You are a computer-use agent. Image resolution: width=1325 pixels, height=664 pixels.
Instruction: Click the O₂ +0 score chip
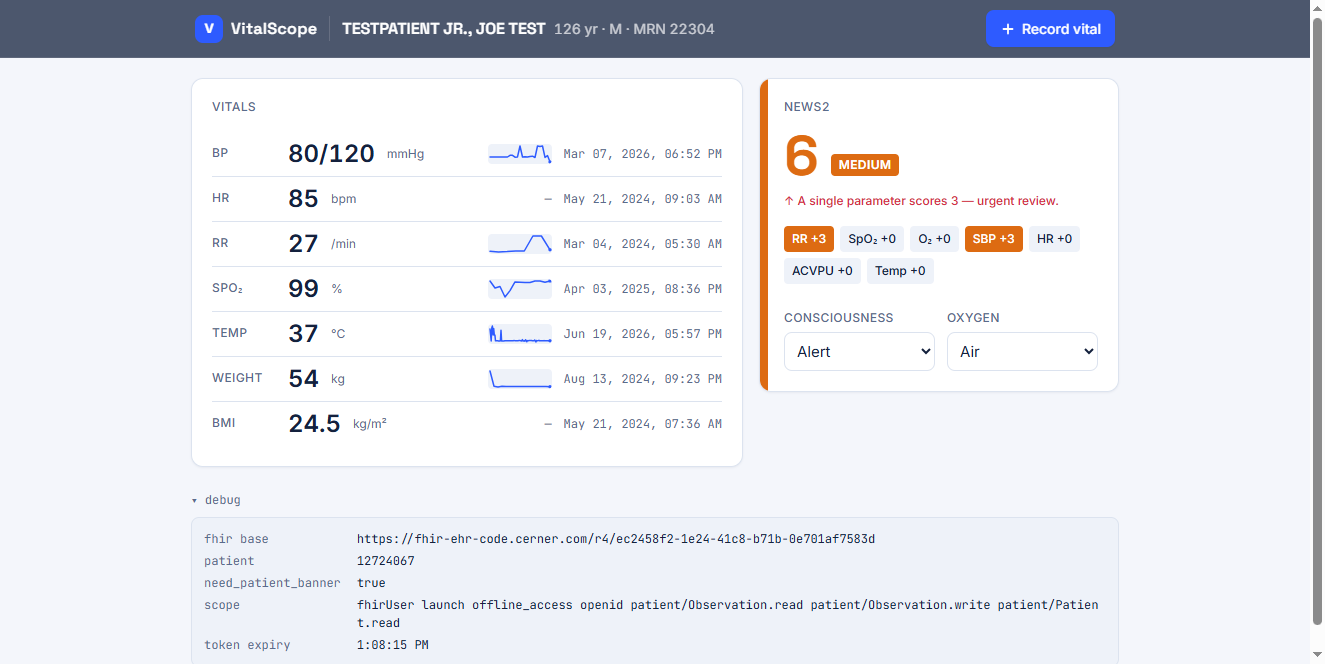pyautogui.click(x=934, y=239)
